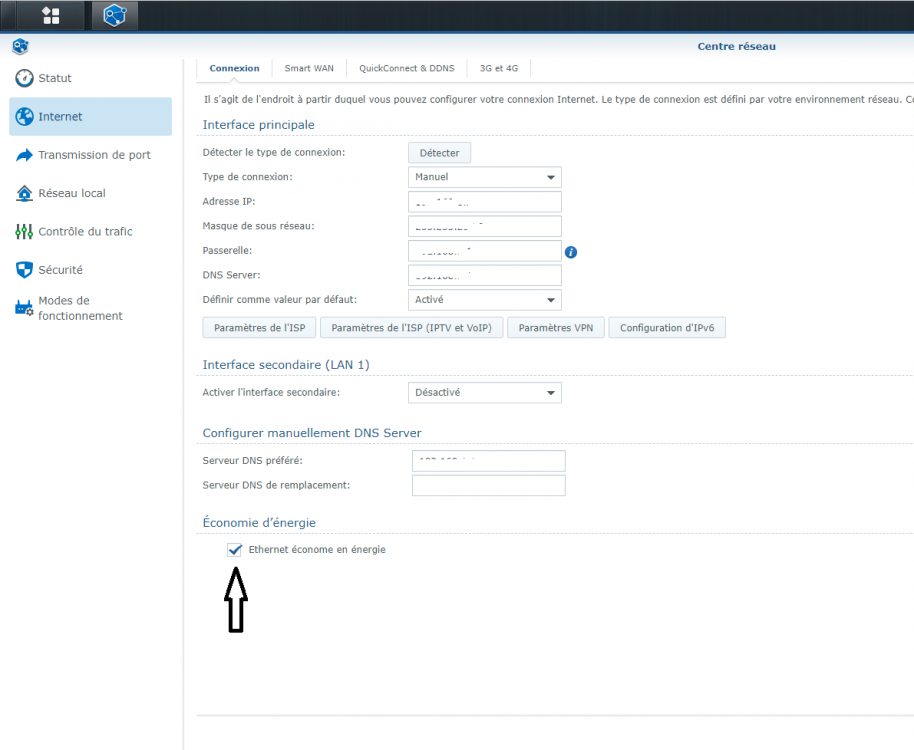
Task: Click the Serveur DNS de remplacement field
Action: [x=488, y=485]
